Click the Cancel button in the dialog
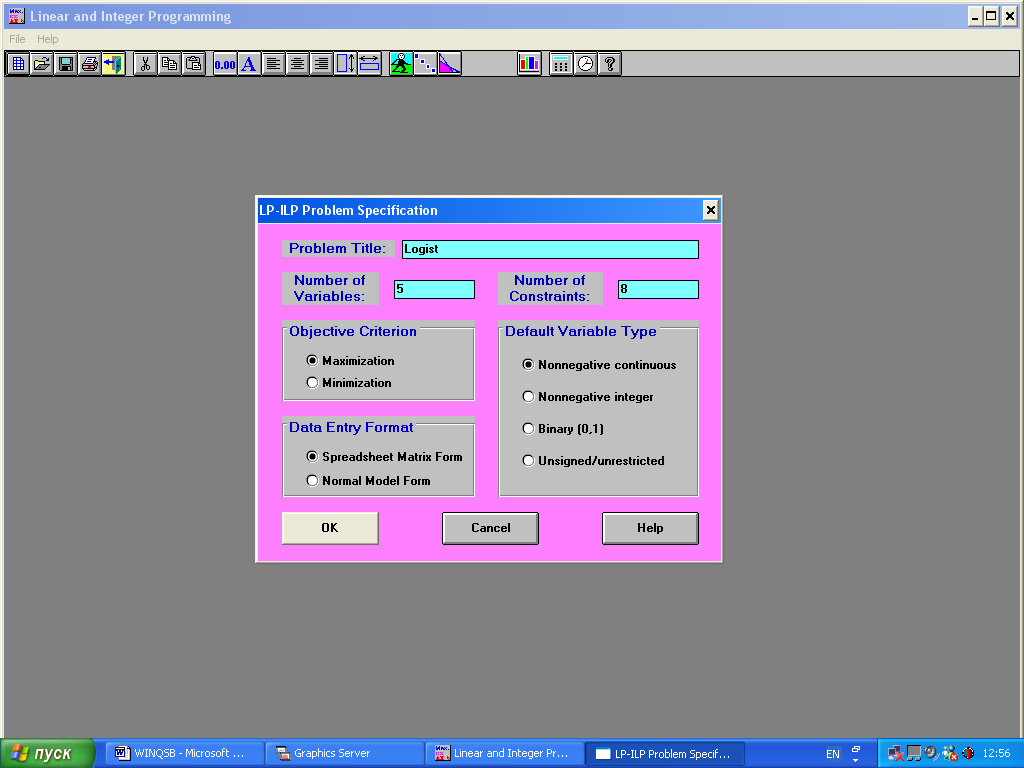This screenshot has width=1024, height=768. [x=490, y=528]
